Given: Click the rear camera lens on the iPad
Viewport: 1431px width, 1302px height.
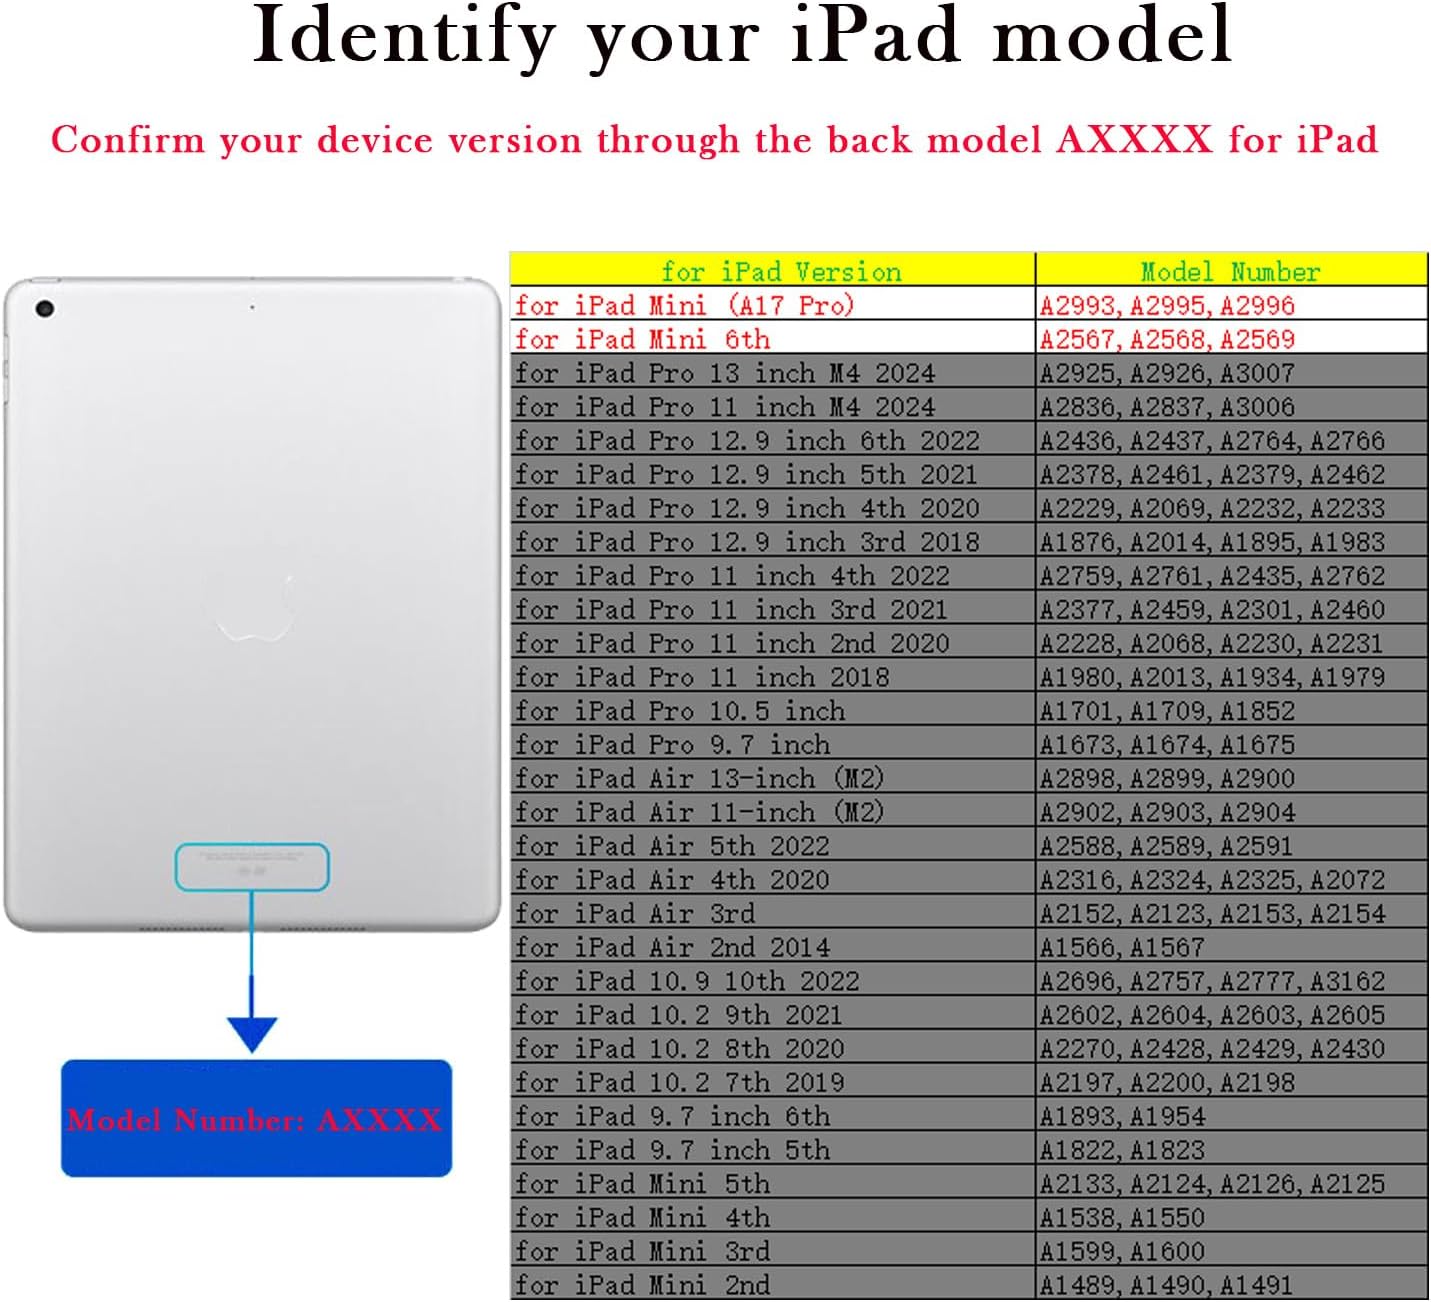Looking at the screenshot, I should point(44,309).
